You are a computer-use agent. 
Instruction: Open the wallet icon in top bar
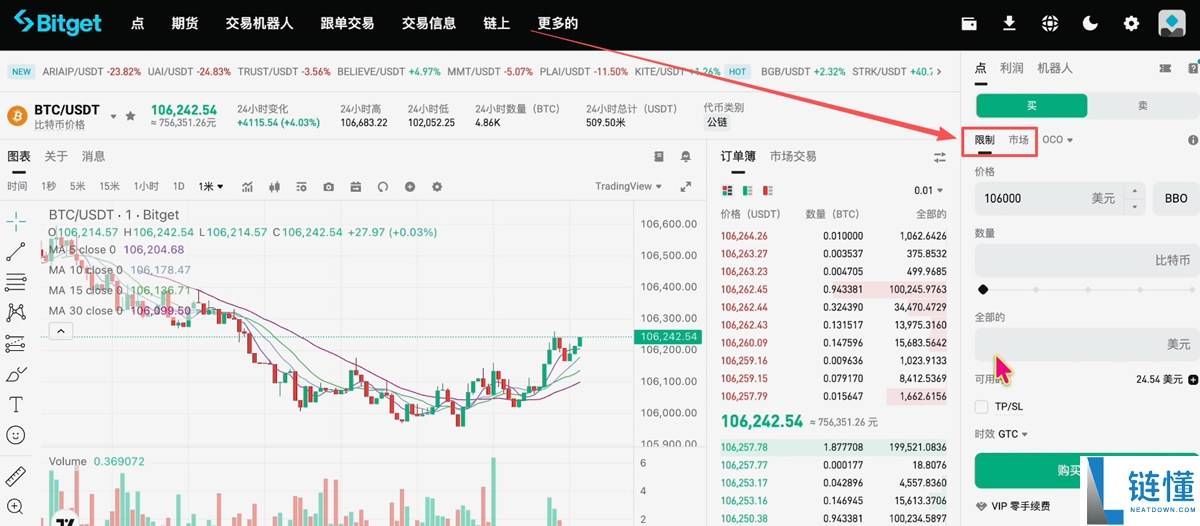tap(969, 23)
